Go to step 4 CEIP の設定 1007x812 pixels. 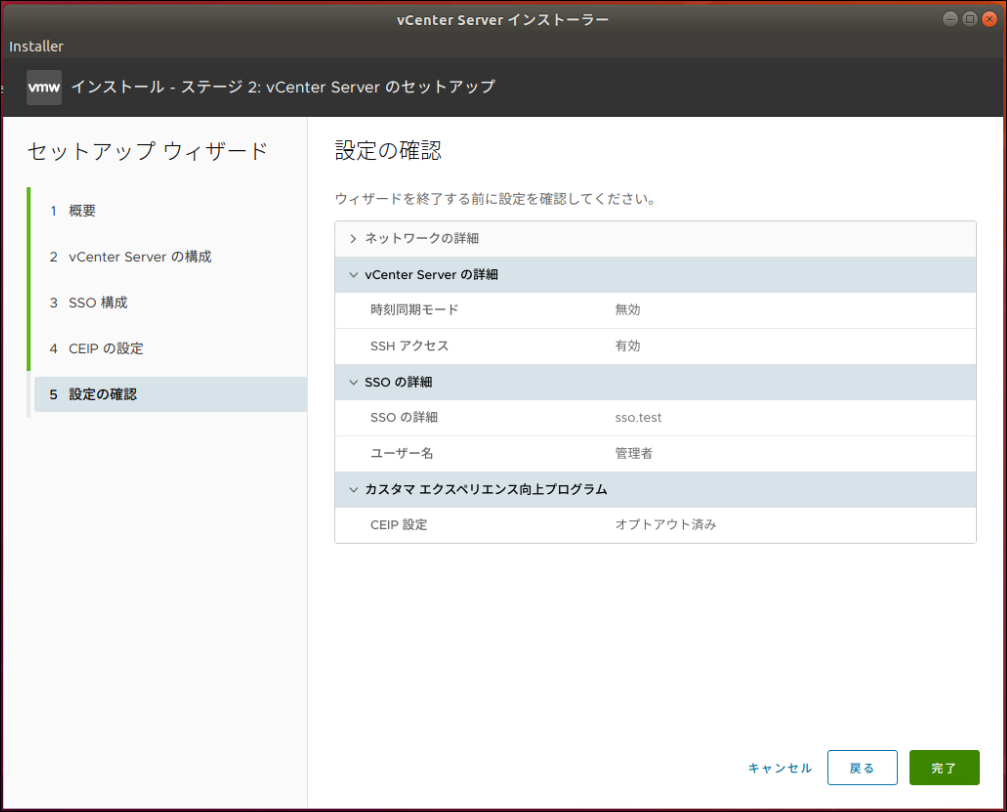pyautogui.click(x=96, y=349)
